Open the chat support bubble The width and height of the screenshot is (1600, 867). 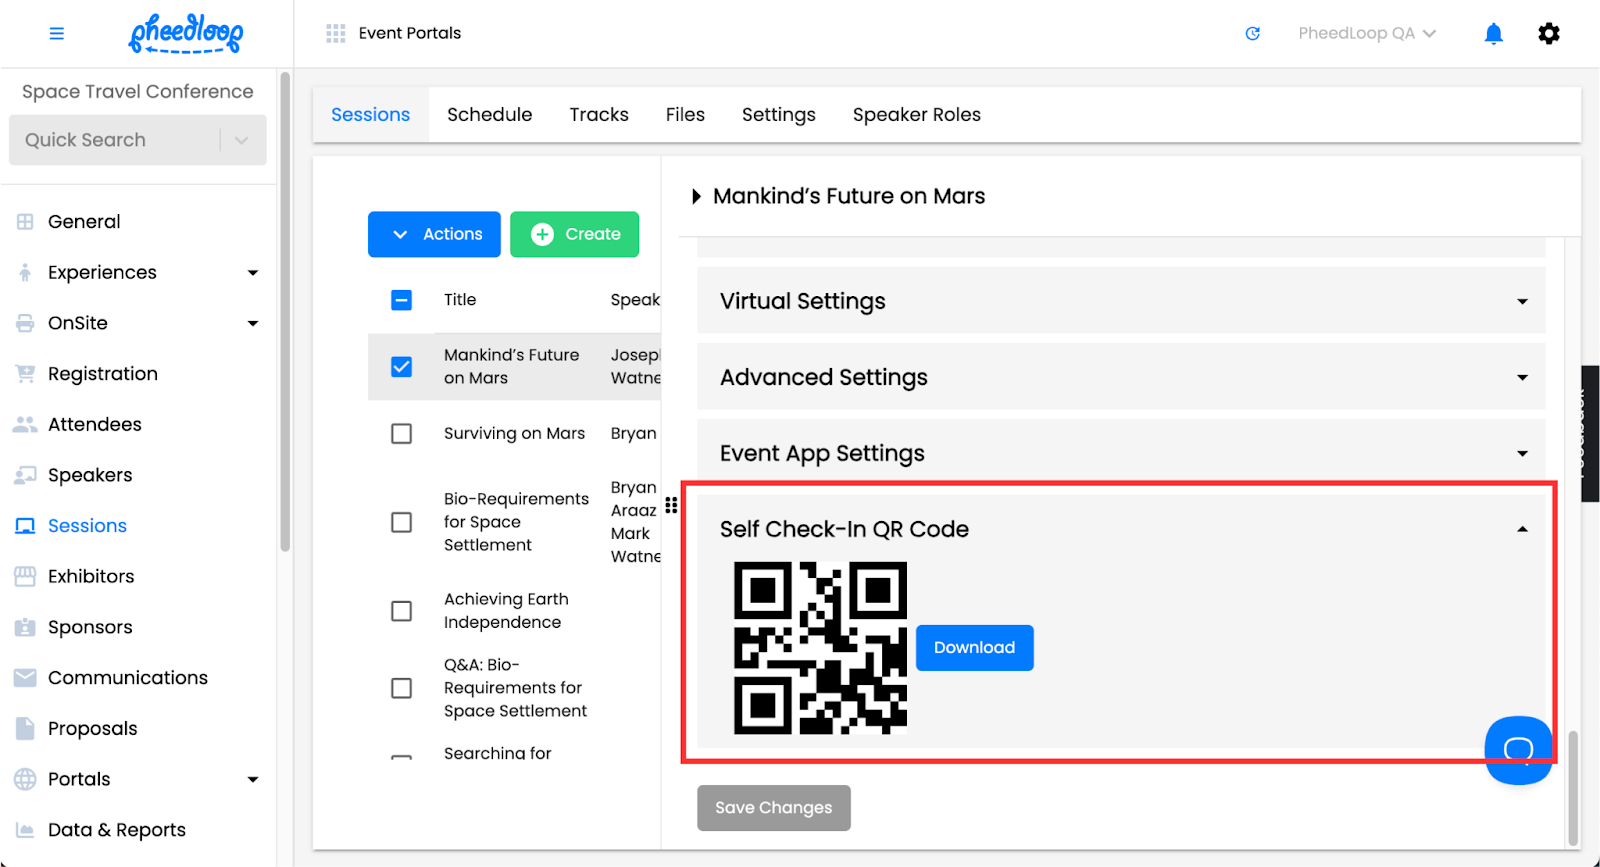pos(1518,750)
